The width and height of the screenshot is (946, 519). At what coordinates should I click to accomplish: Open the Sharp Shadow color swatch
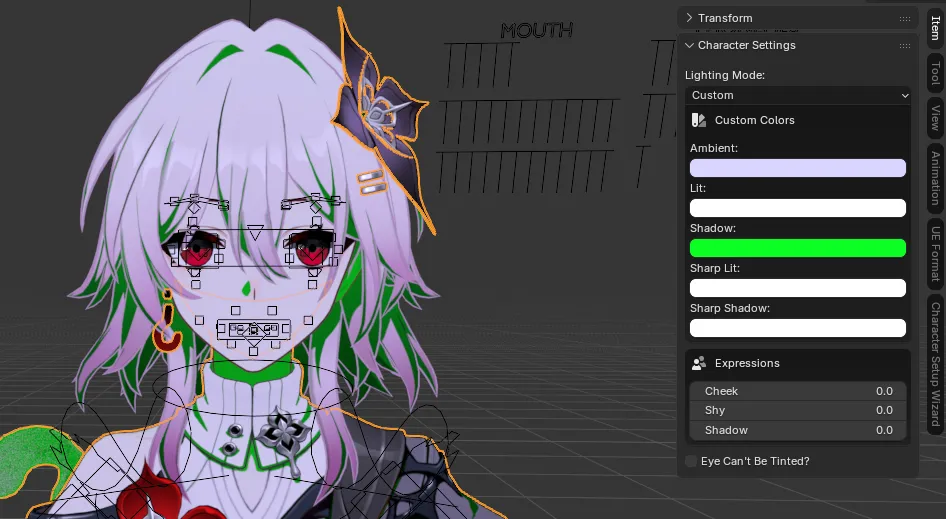tap(798, 328)
